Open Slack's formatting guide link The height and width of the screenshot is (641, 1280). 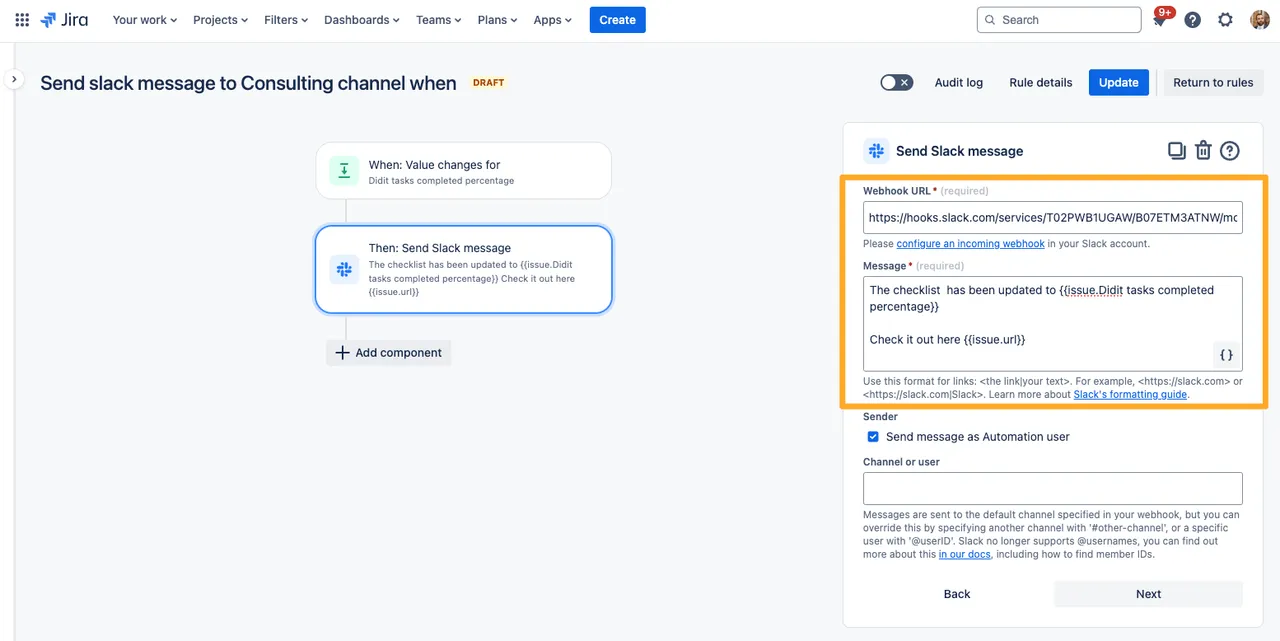tap(1130, 395)
